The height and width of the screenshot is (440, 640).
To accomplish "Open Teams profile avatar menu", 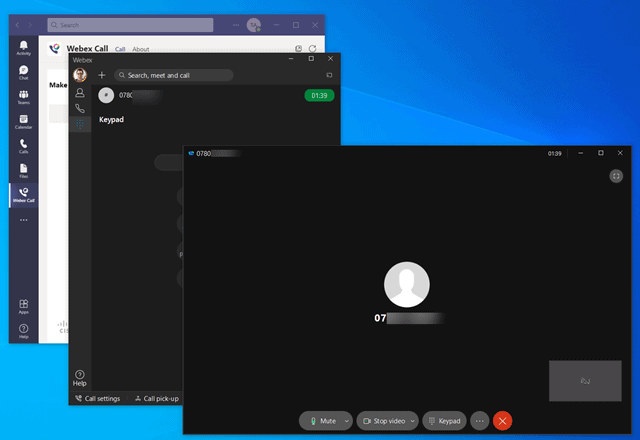I will tap(253, 25).
